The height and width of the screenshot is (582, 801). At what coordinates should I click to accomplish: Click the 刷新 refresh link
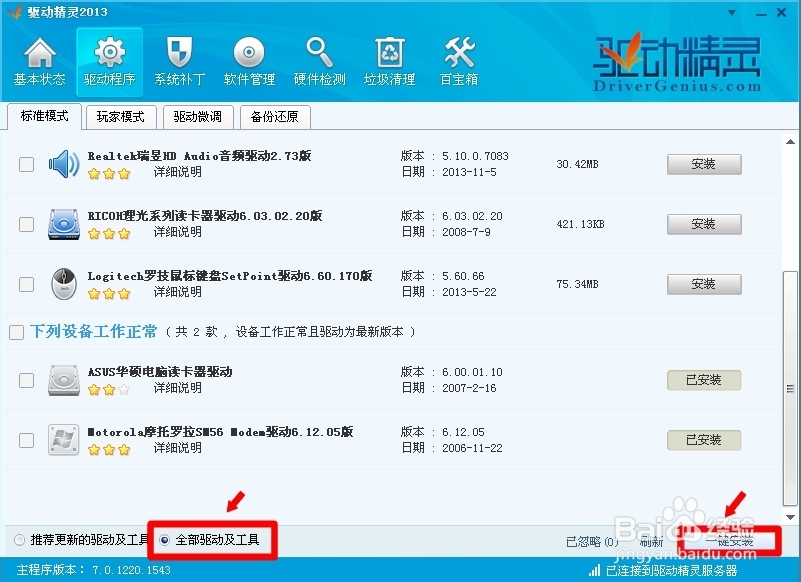652,542
